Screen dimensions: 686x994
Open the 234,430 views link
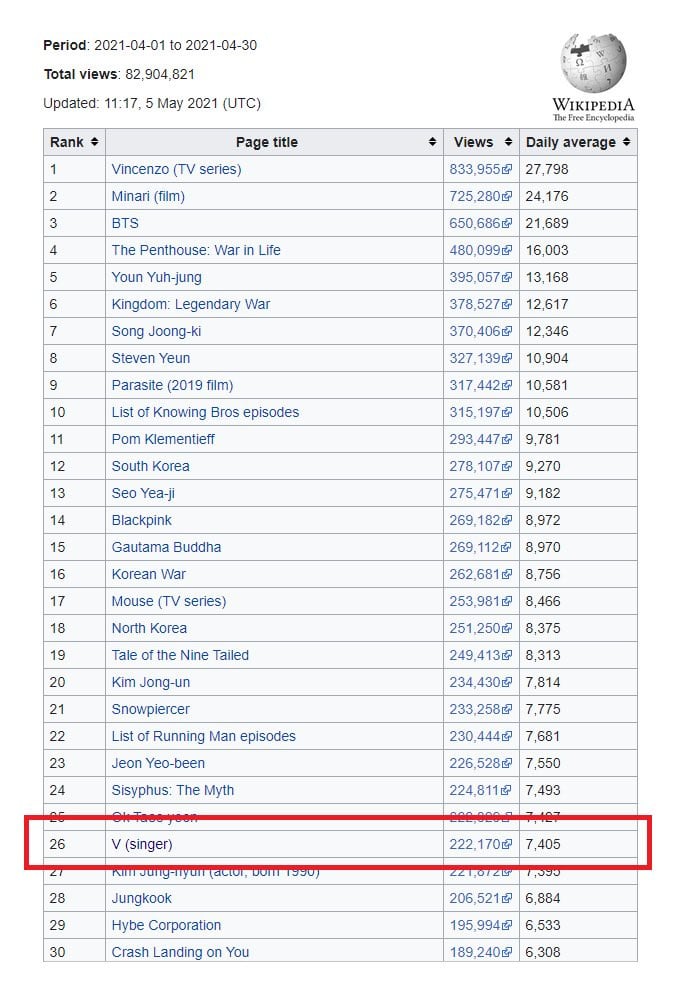pos(475,683)
